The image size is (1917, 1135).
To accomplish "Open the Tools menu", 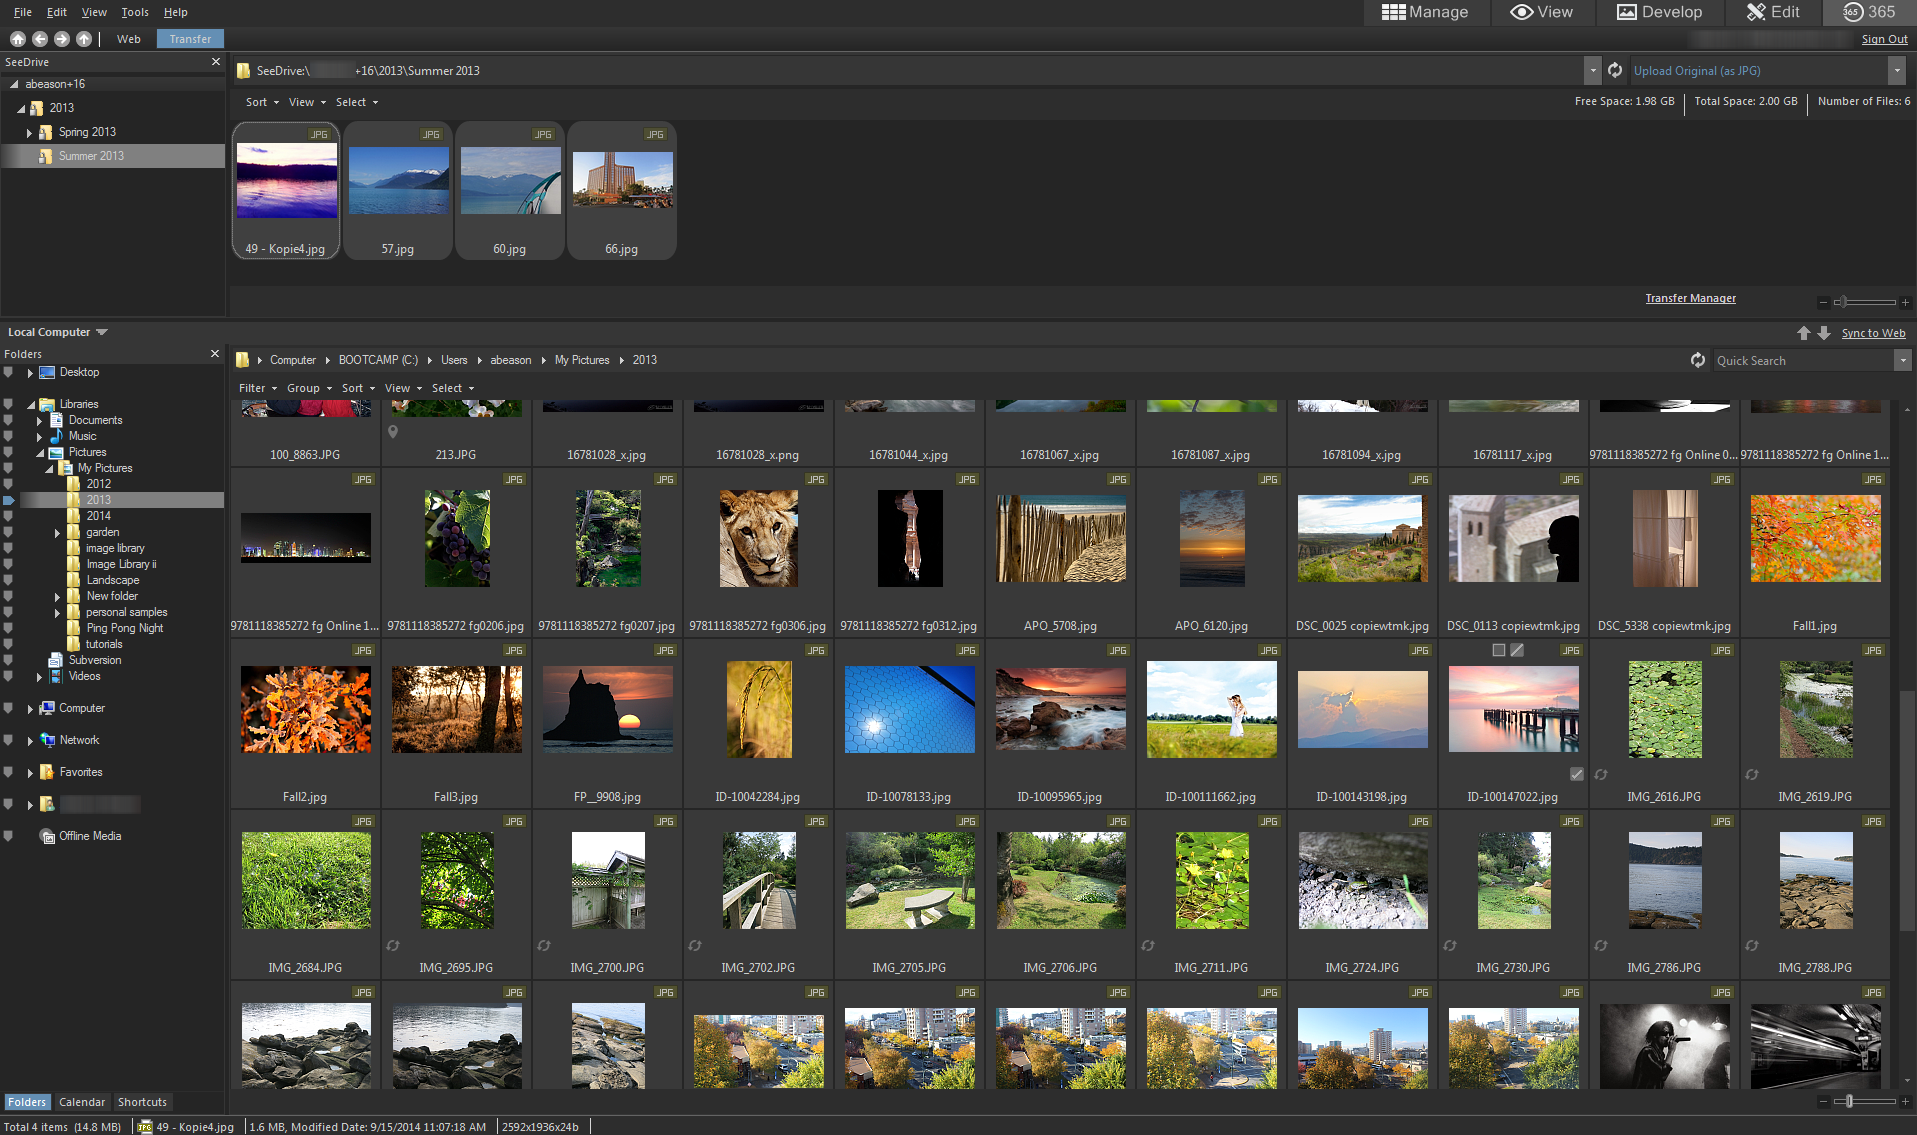I will [134, 12].
